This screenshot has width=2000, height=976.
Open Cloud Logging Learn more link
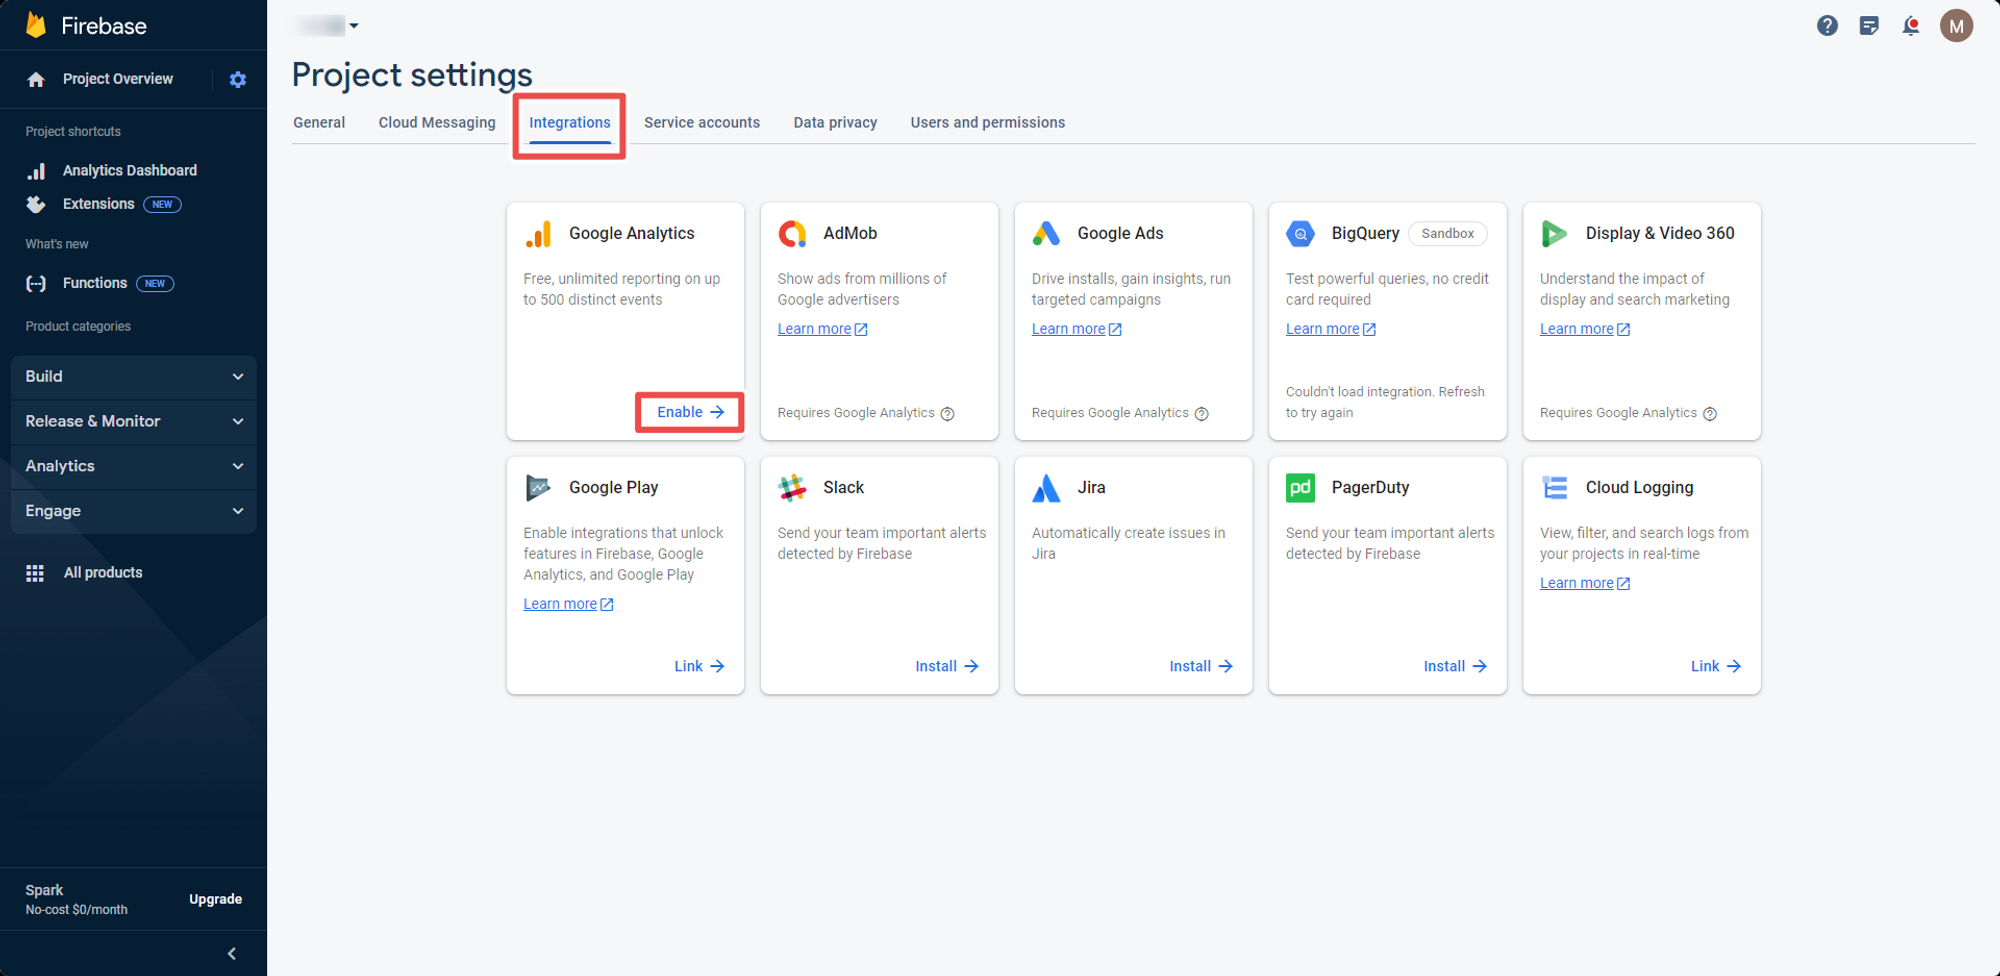pos(1585,584)
